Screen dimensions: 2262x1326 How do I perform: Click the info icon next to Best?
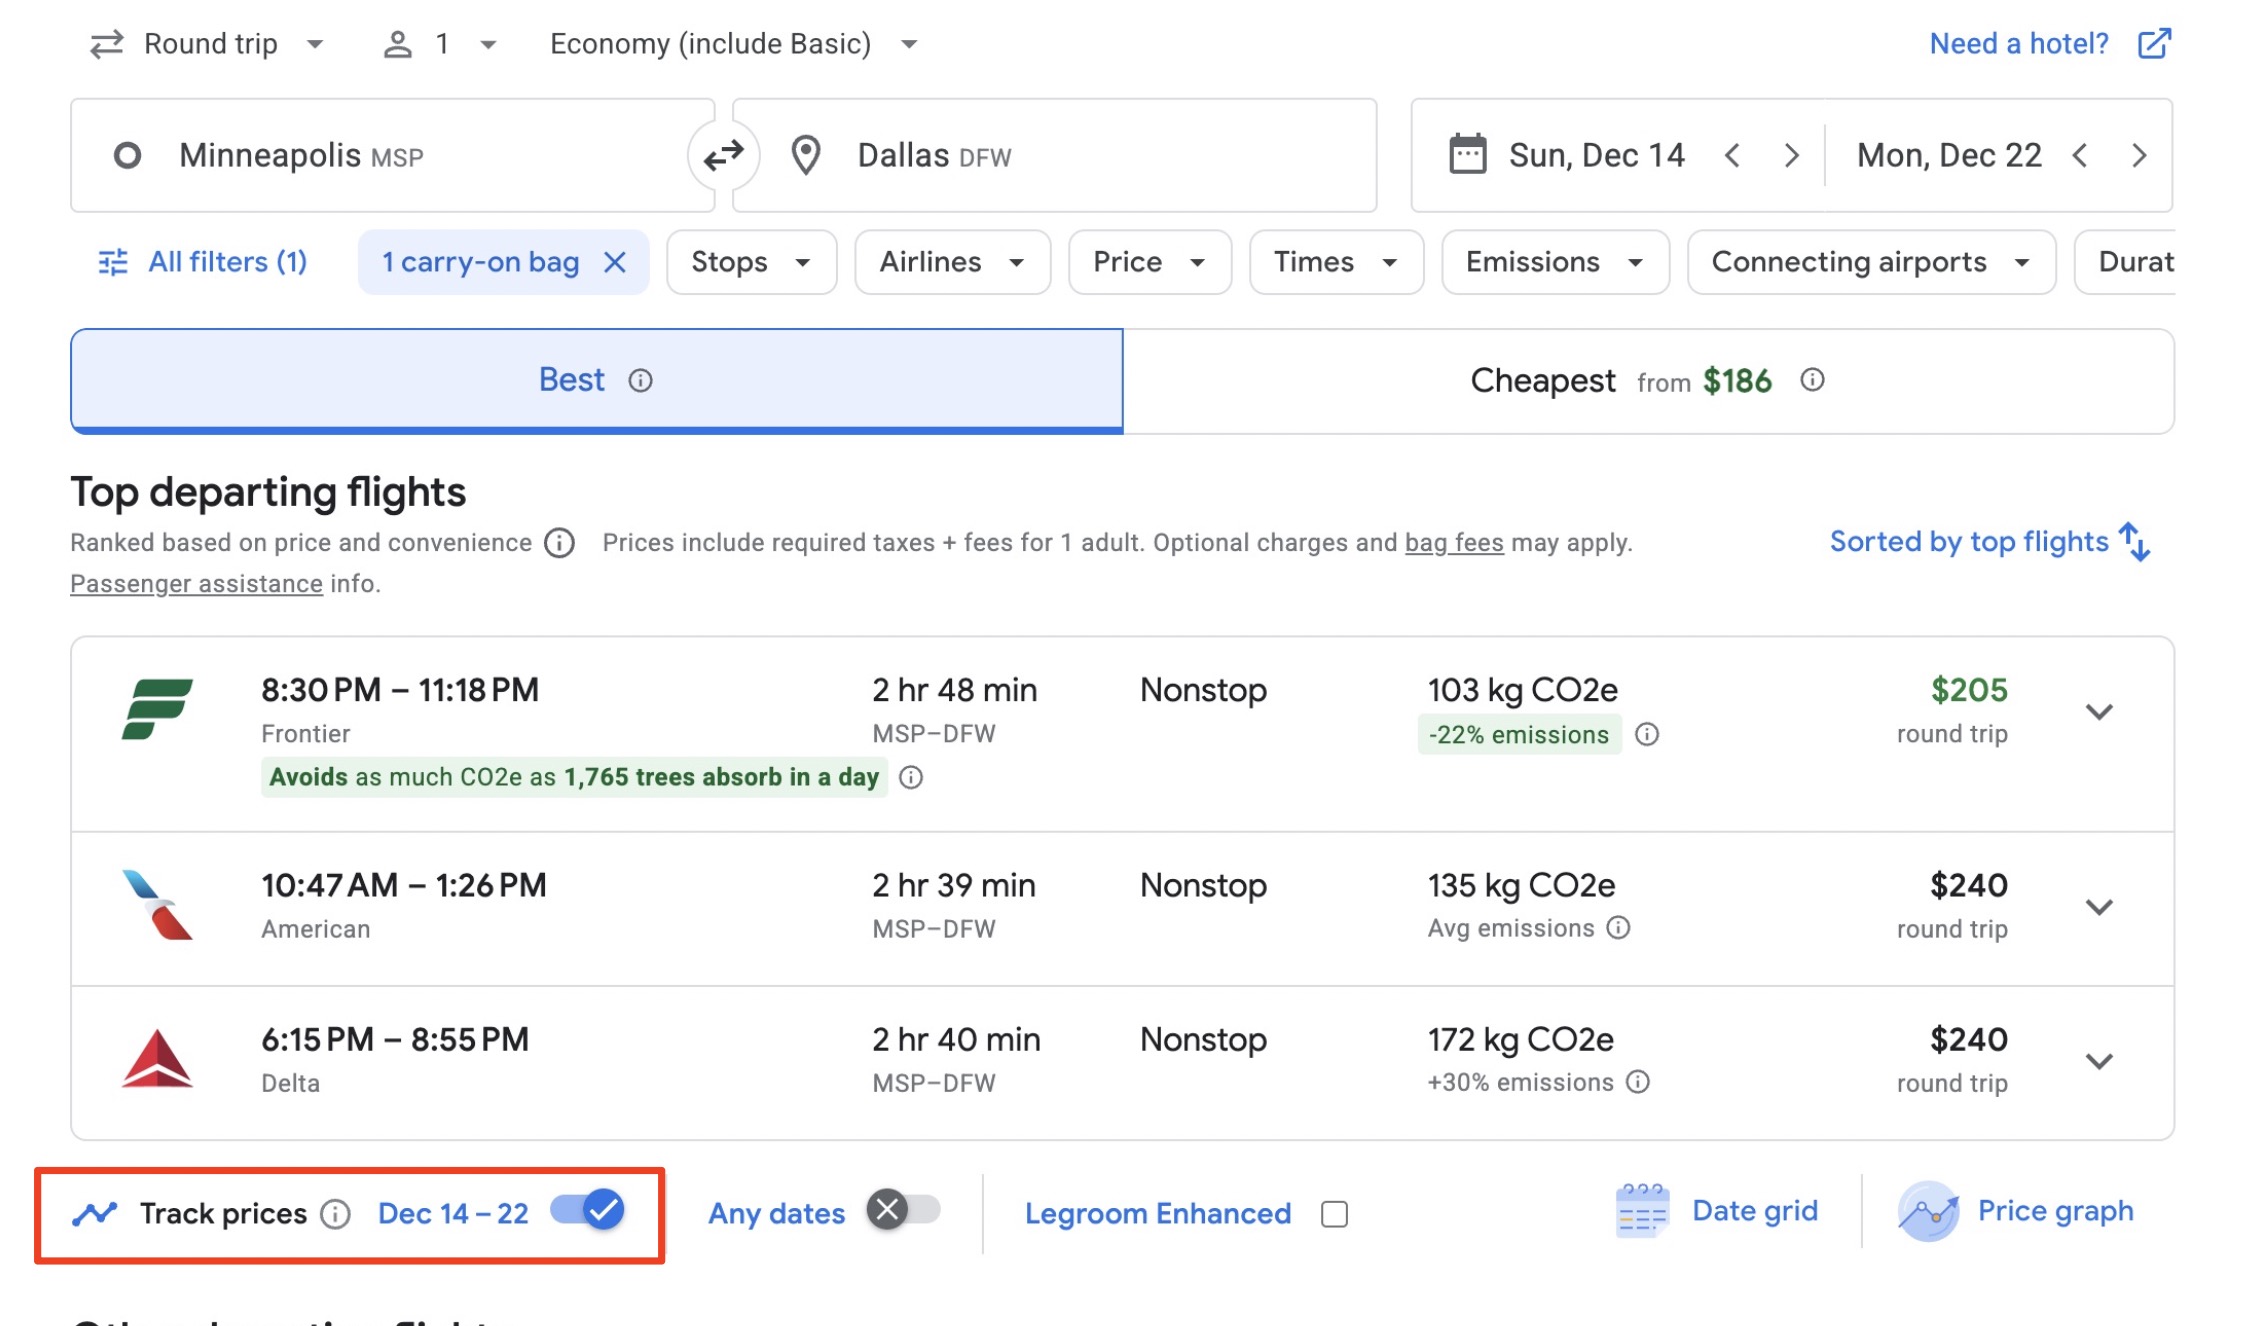coord(640,381)
